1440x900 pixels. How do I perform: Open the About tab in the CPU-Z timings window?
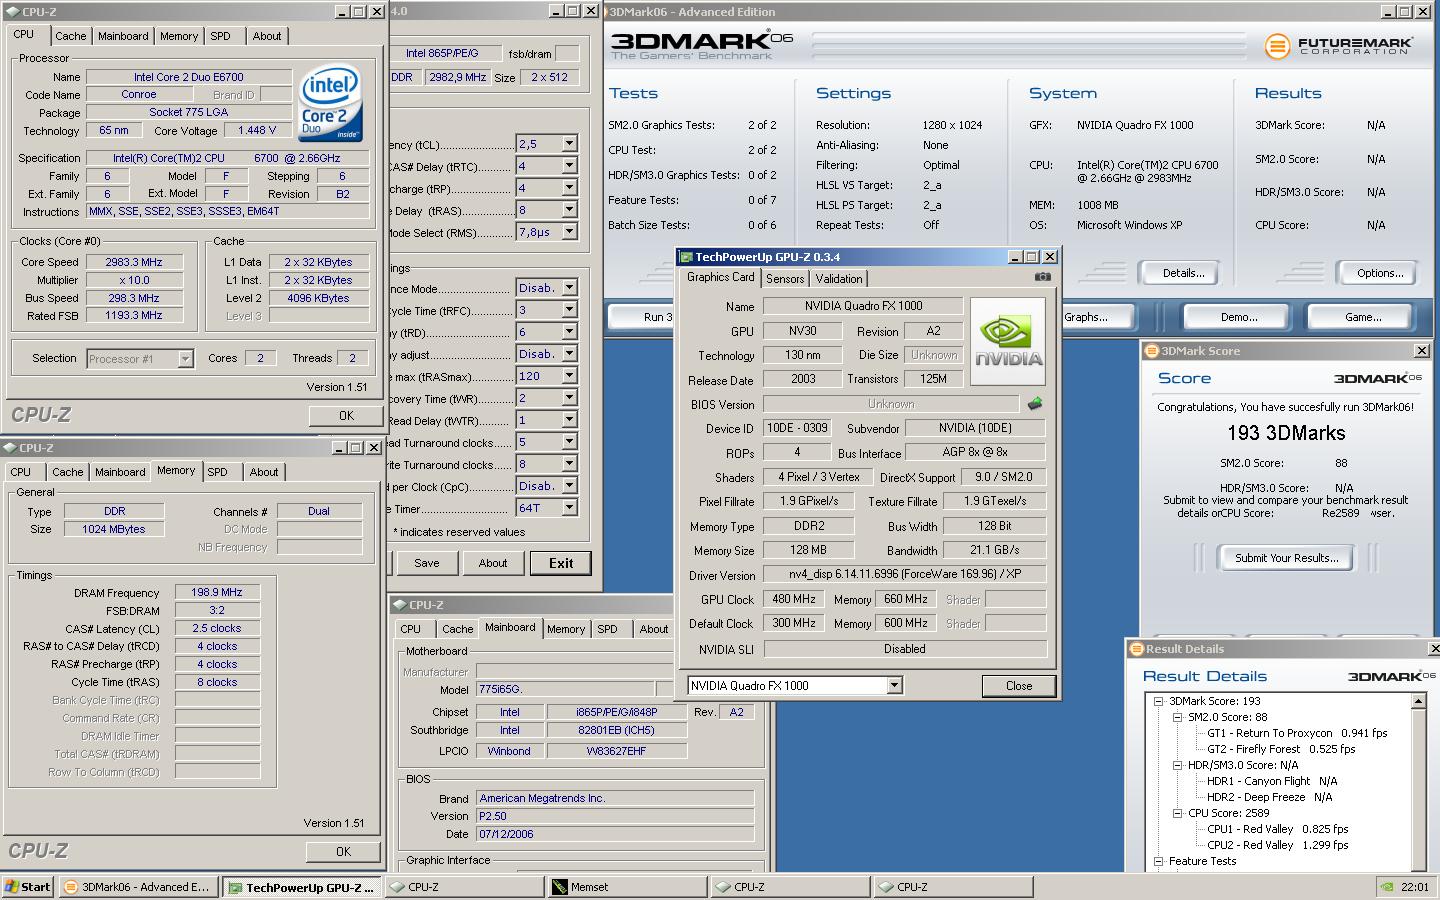click(x=264, y=472)
